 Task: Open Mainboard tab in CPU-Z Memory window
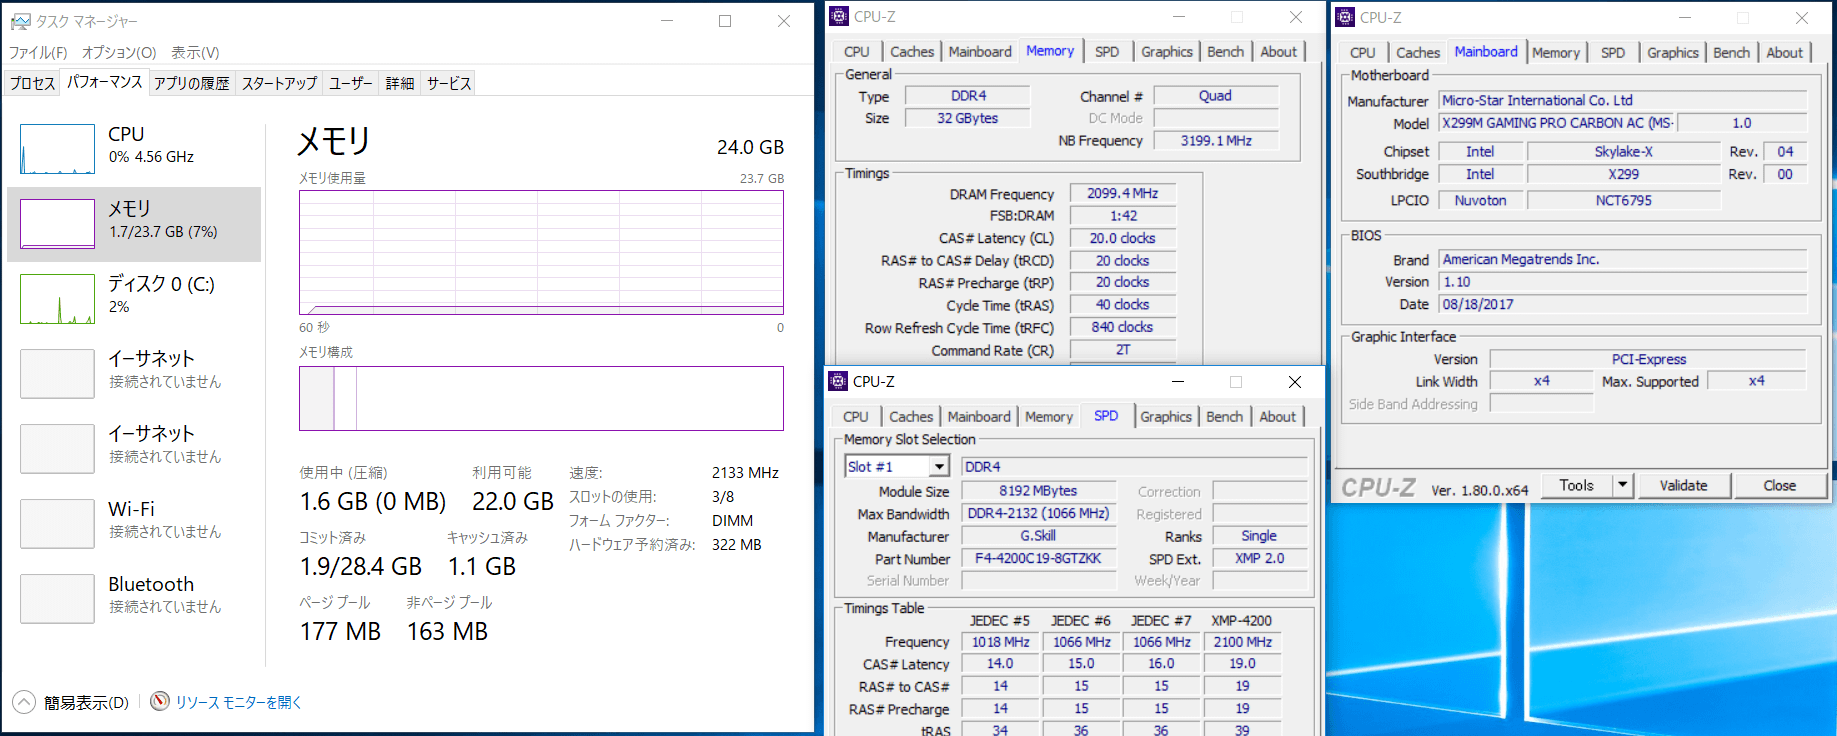click(980, 52)
